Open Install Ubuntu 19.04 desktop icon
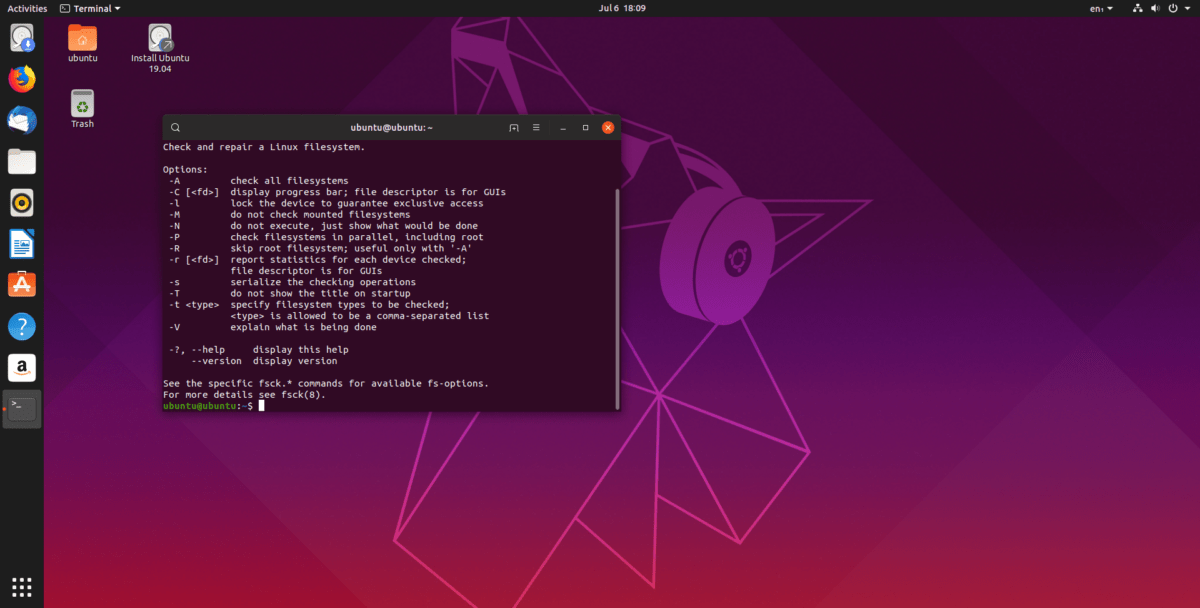The width and height of the screenshot is (1200, 608). [160, 48]
